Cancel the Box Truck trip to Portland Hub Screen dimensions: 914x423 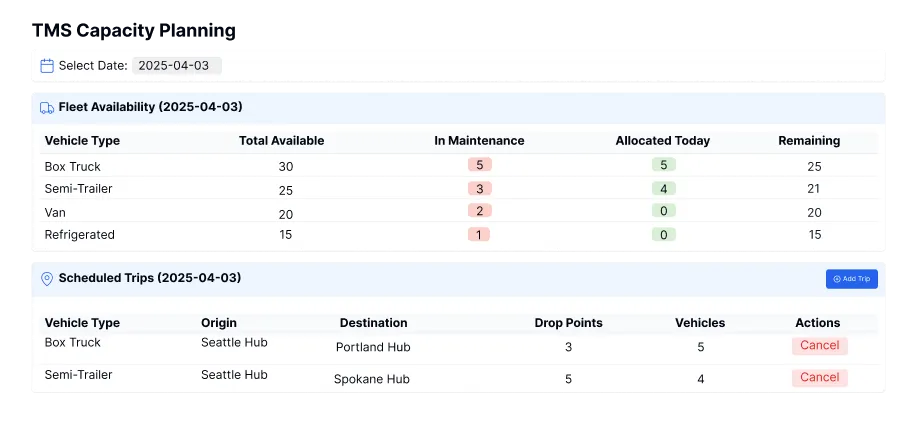pos(819,346)
